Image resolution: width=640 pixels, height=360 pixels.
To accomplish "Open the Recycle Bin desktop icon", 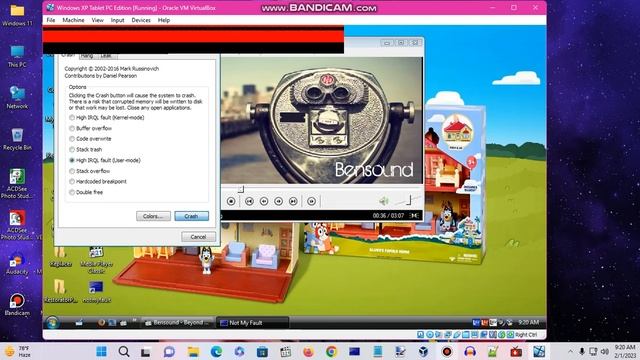I will point(17,139).
